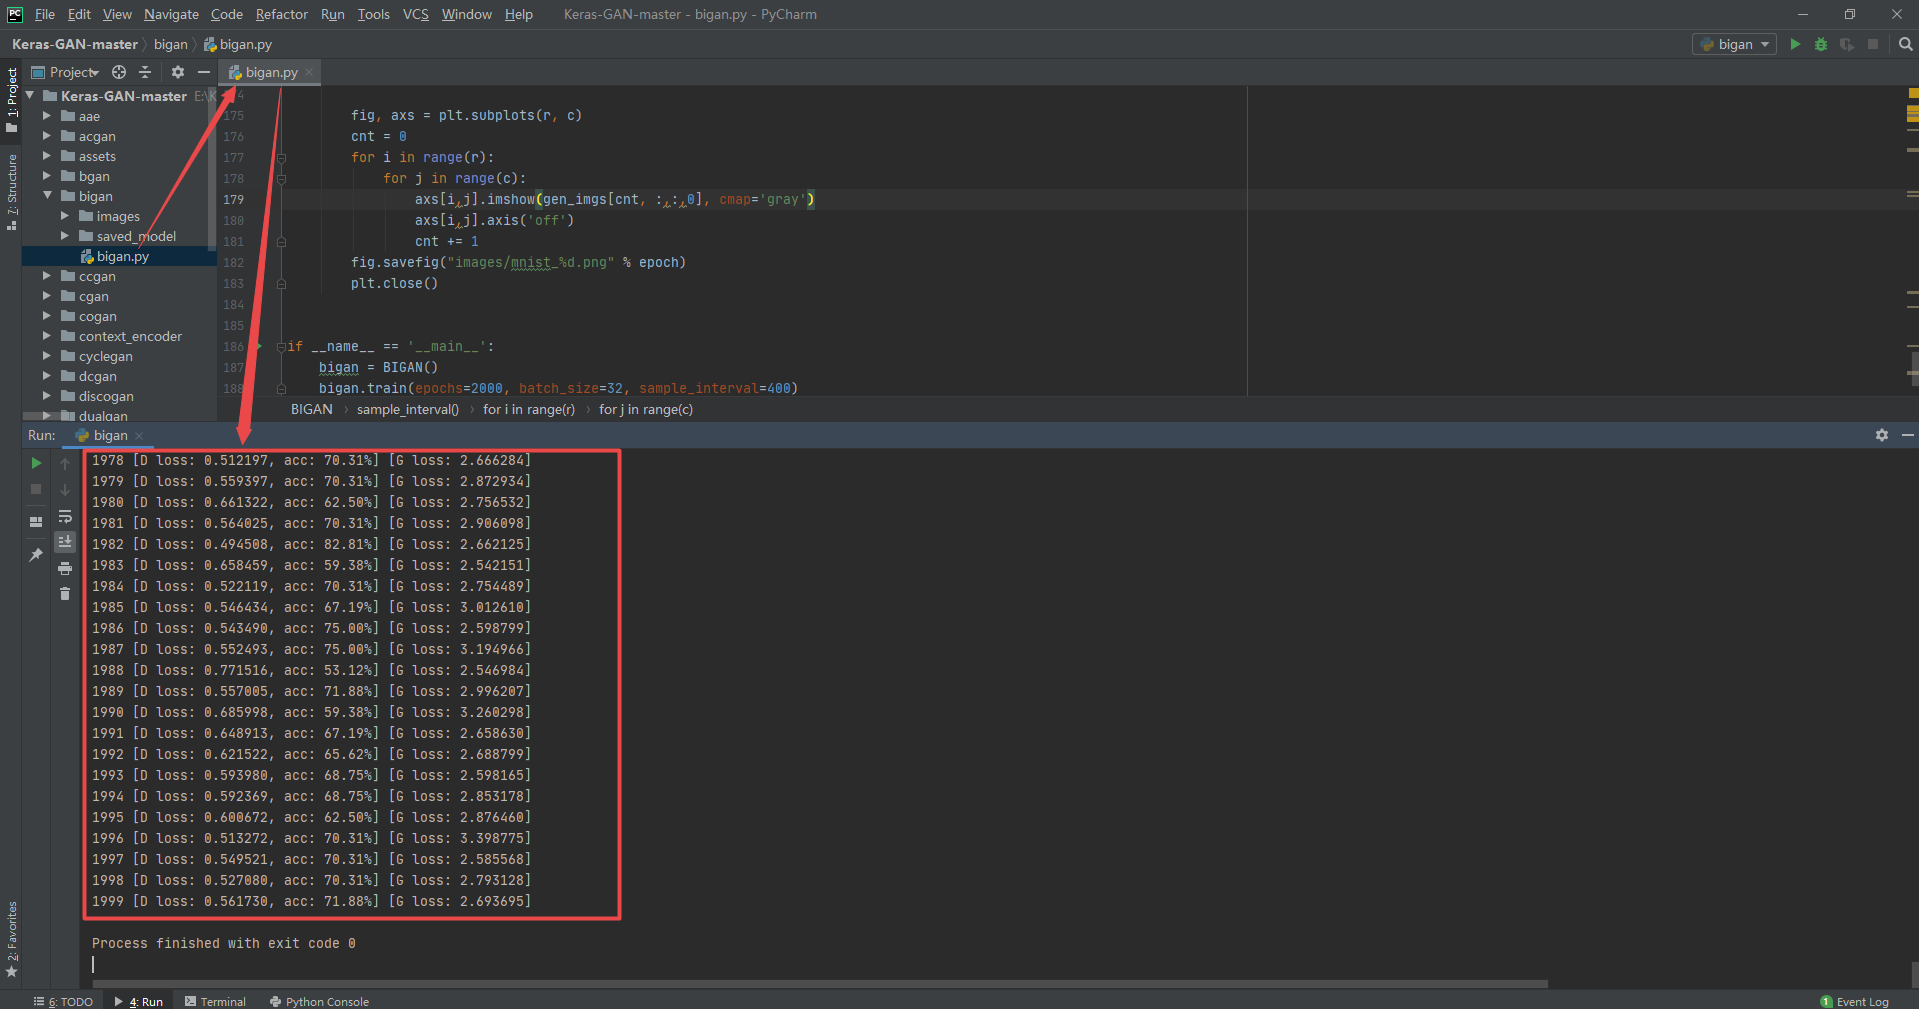Hide the Project tool window
Image resolution: width=1919 pixels, height=1009 pixels.
(204, 72)
